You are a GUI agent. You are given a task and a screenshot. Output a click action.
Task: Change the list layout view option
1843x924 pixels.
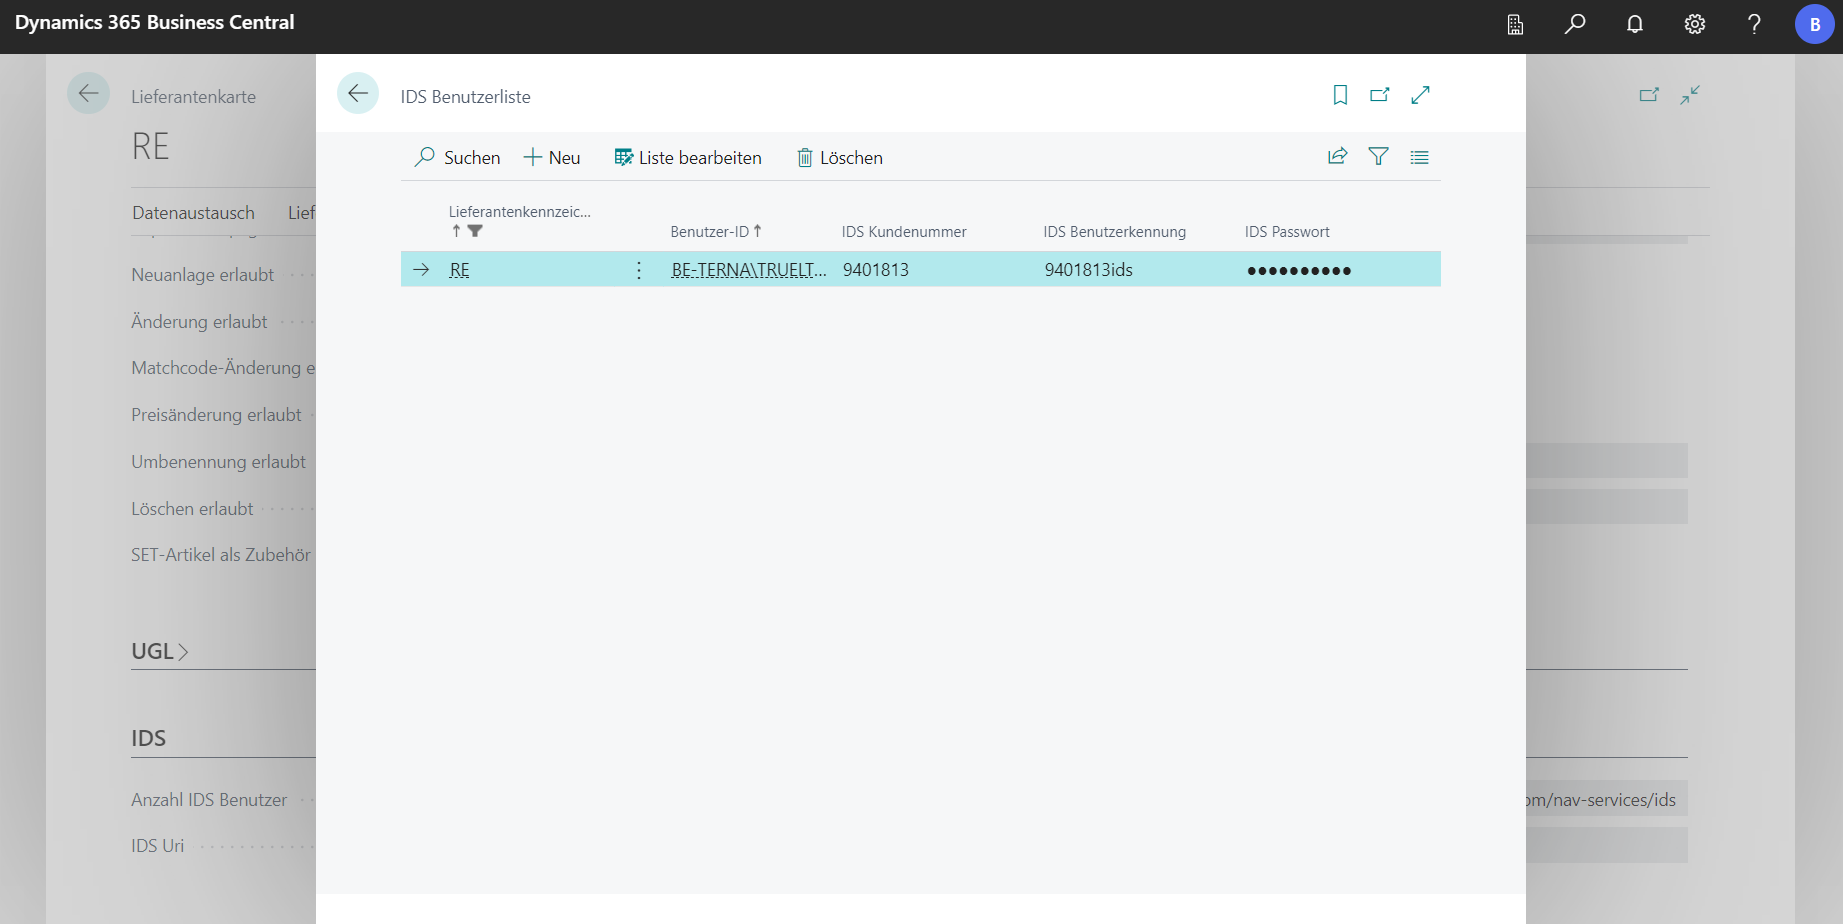(1419, 157)
